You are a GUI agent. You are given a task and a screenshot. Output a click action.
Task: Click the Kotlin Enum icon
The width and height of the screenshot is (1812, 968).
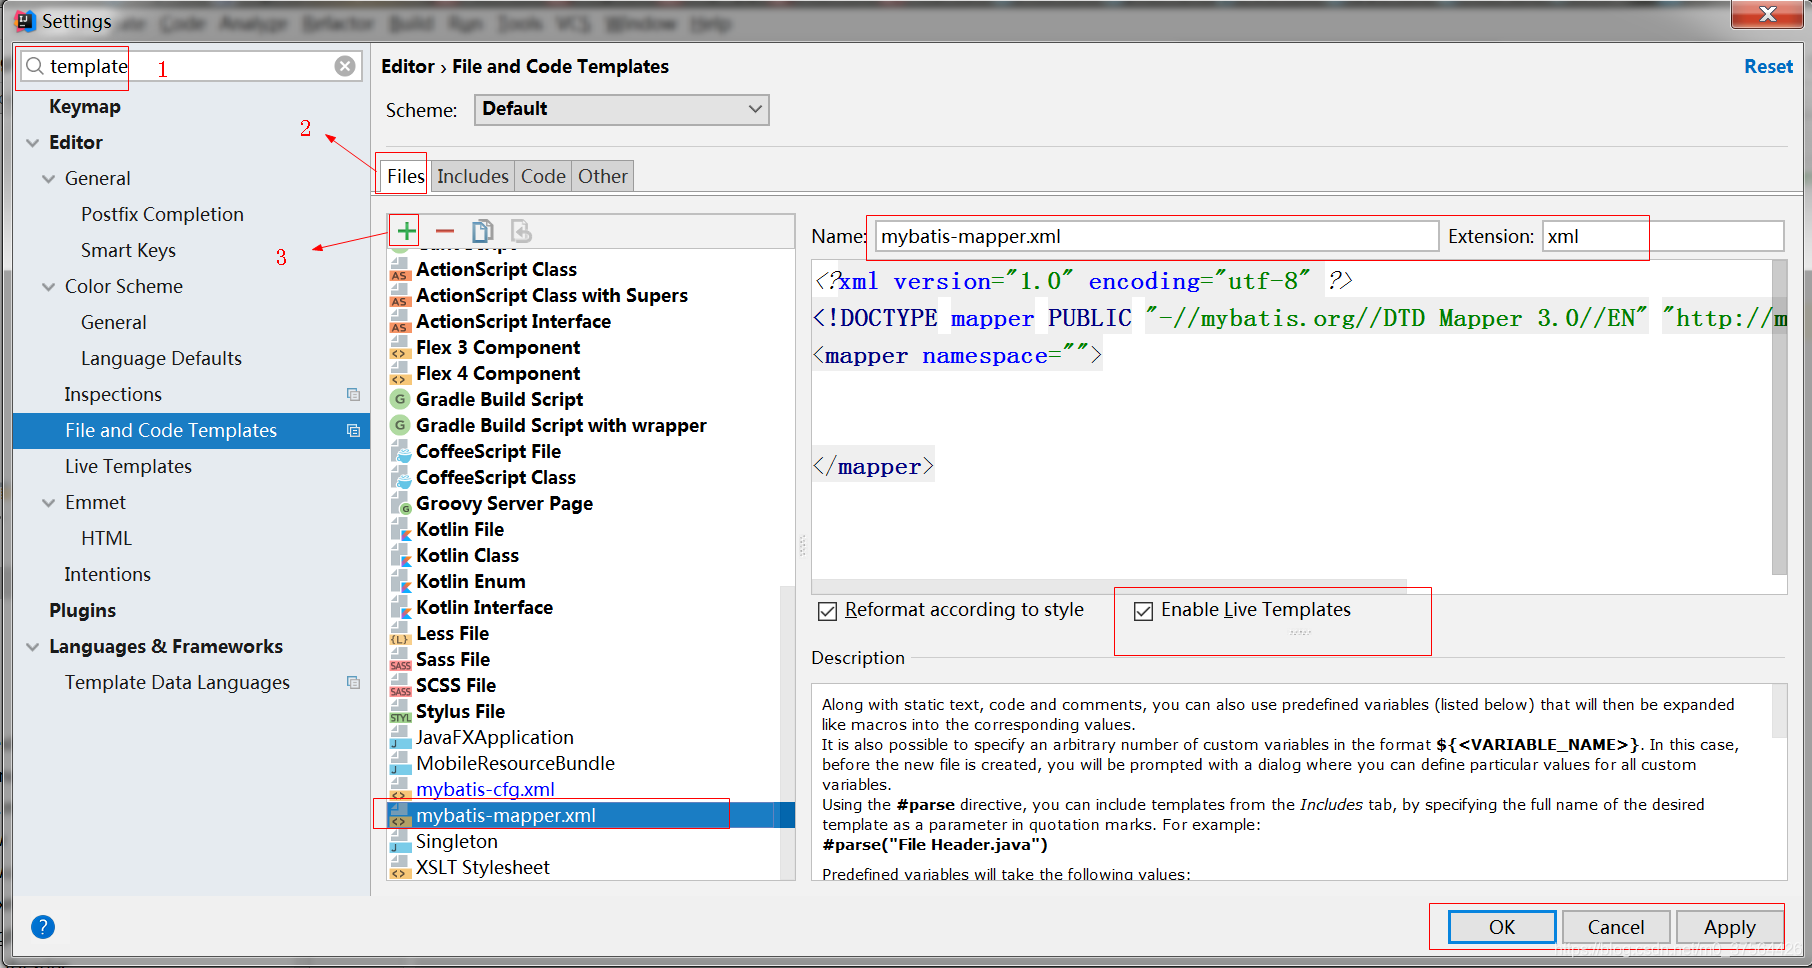[x=400, y=582]
